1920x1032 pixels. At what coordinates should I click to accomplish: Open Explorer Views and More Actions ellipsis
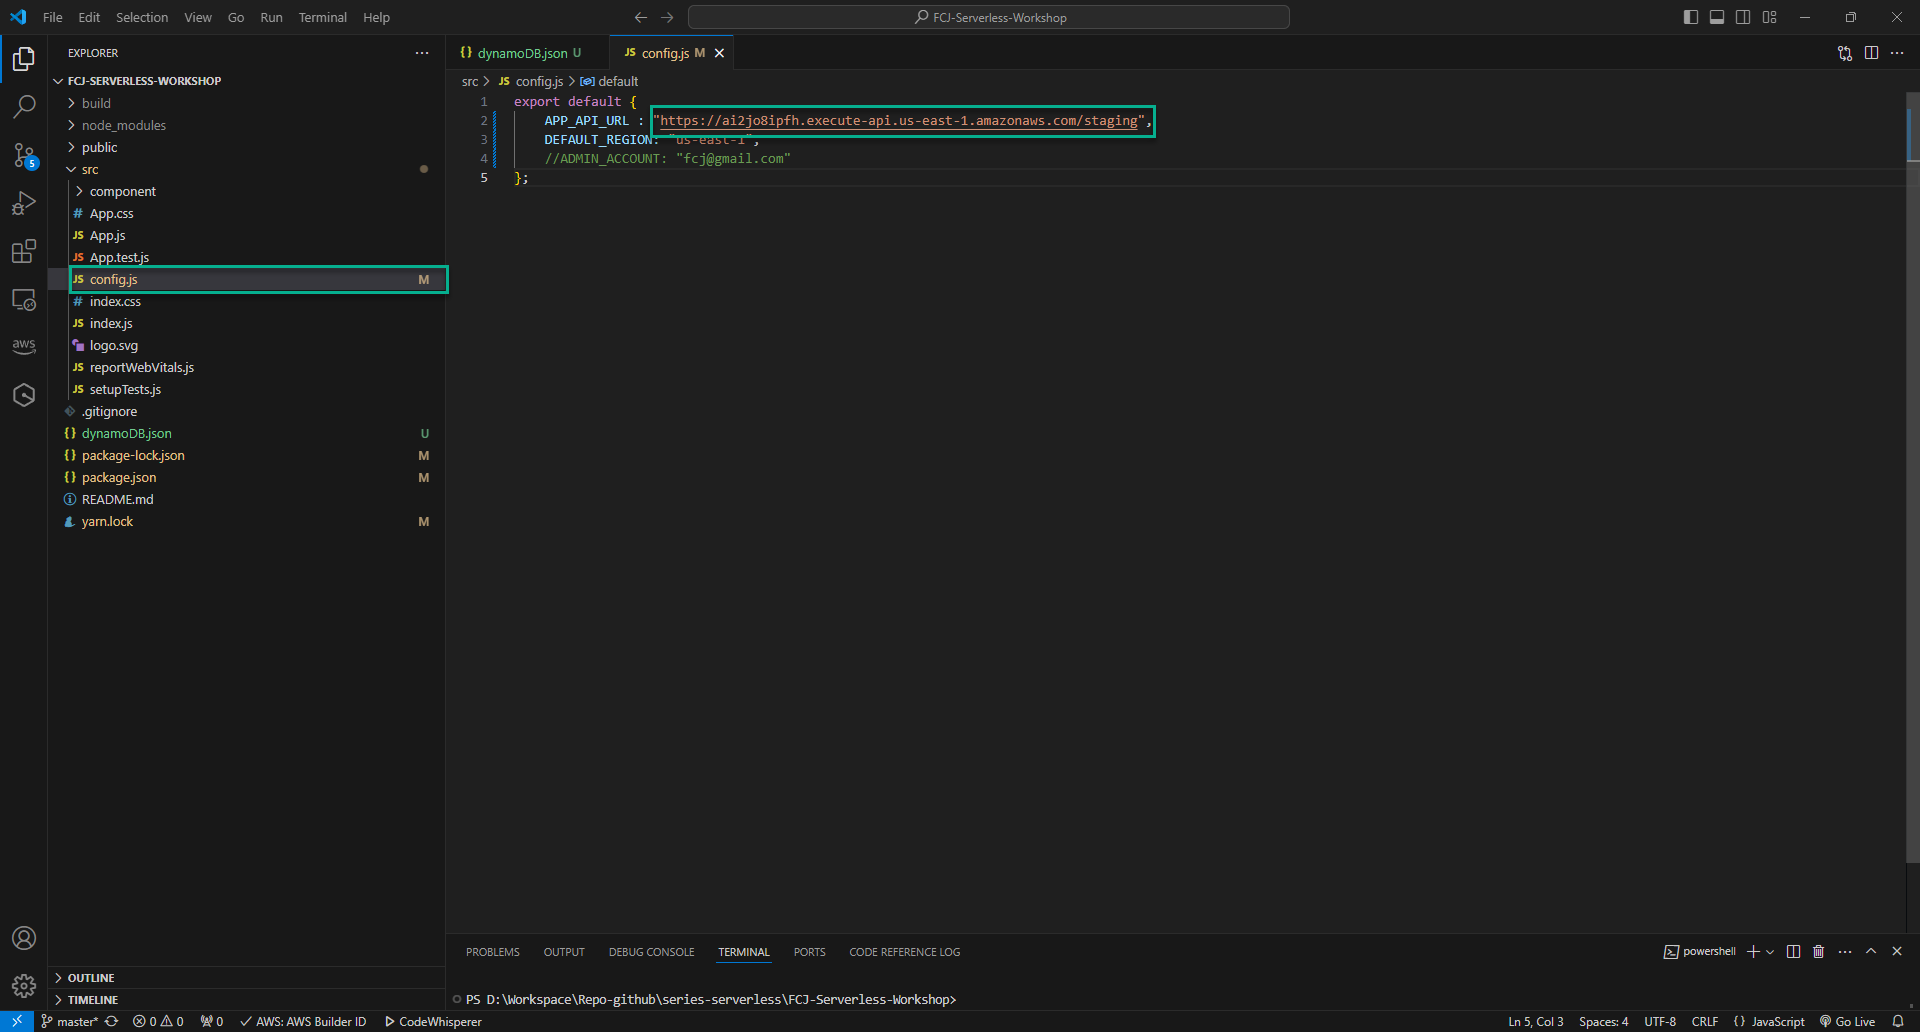(x=422, y=53)
